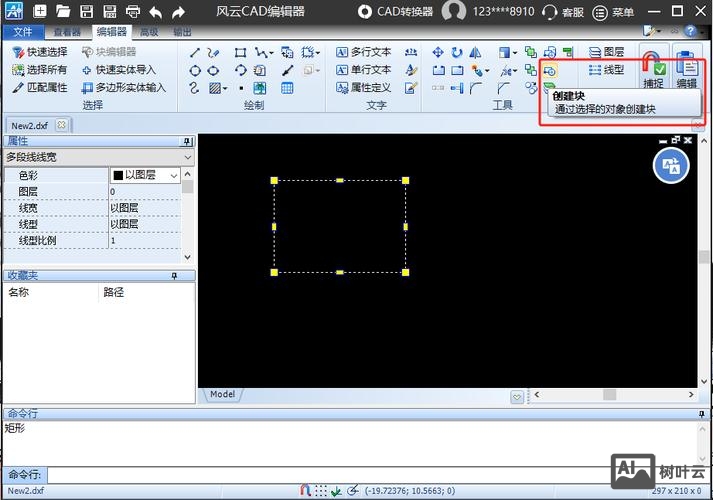Click the undo arrow in title bar

pos(156,12)
